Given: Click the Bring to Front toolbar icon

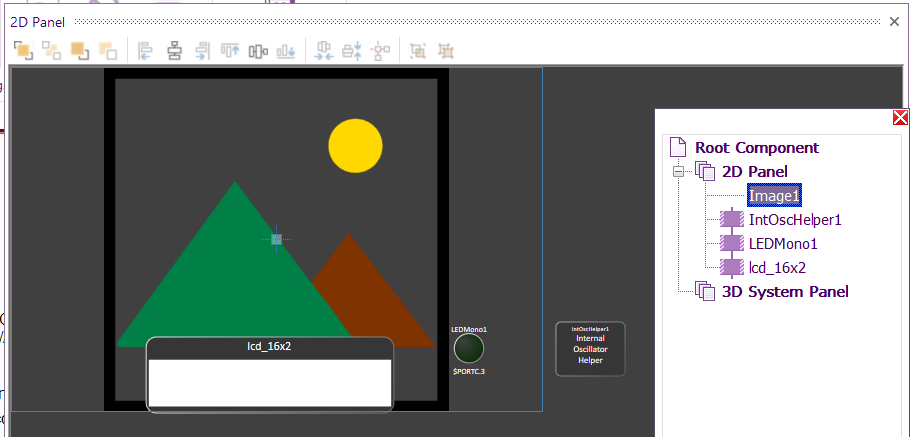Looking at the screenshot, I should [22, 50].
